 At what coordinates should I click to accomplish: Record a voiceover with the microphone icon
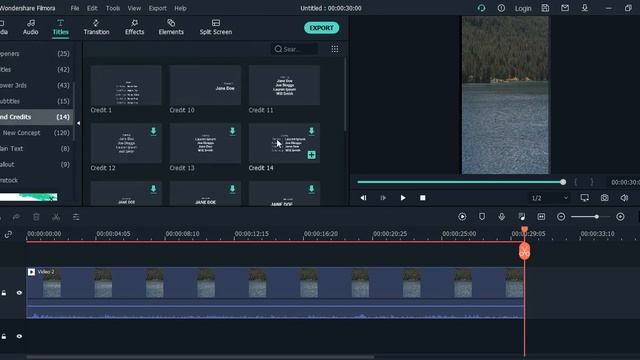502,217
